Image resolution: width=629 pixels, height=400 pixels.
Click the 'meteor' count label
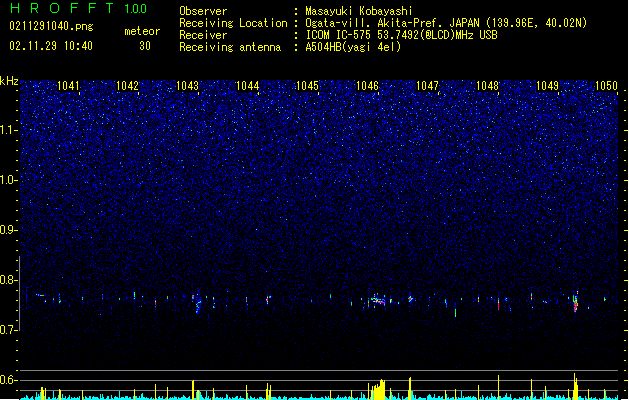142,31
